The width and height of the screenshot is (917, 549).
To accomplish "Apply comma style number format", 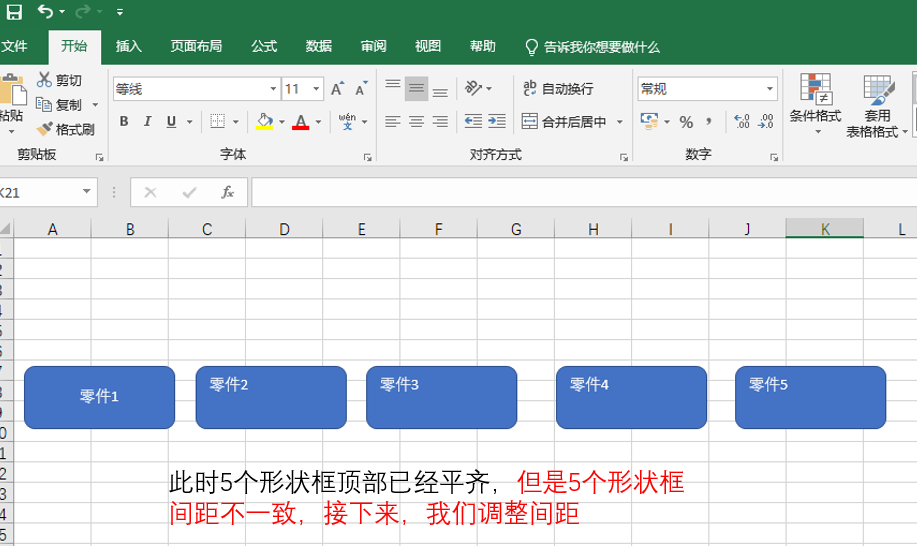I will 709,122.
